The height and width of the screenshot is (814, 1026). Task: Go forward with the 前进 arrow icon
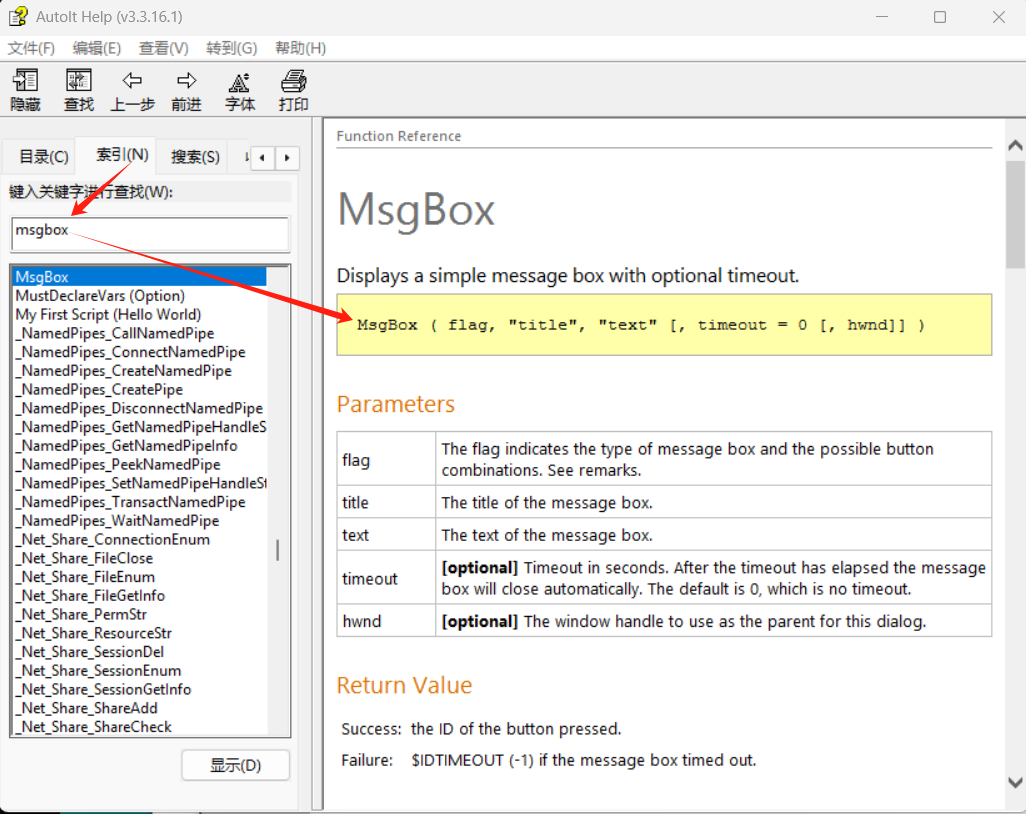point(186,90)
